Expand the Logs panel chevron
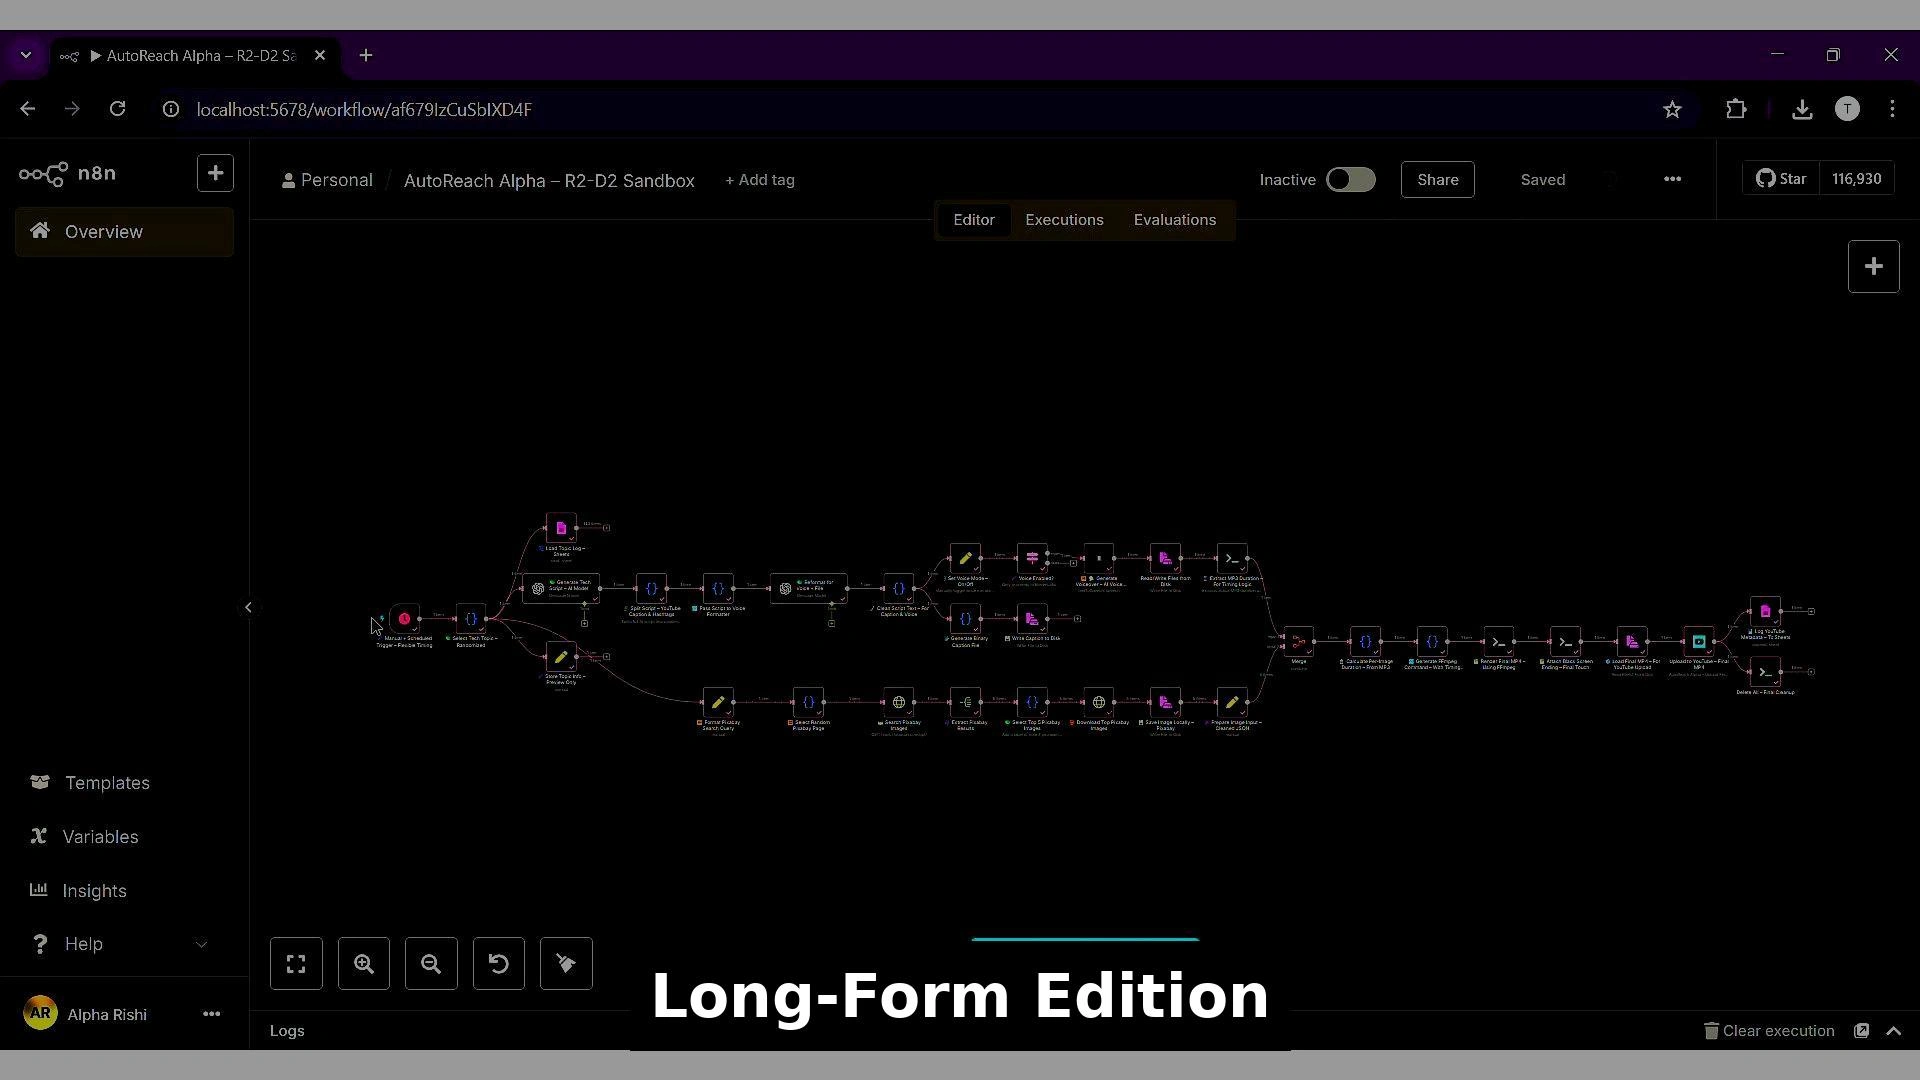Image resolution: width=1920 pixels, height=1080 pixels. tap(1893, 1031)
